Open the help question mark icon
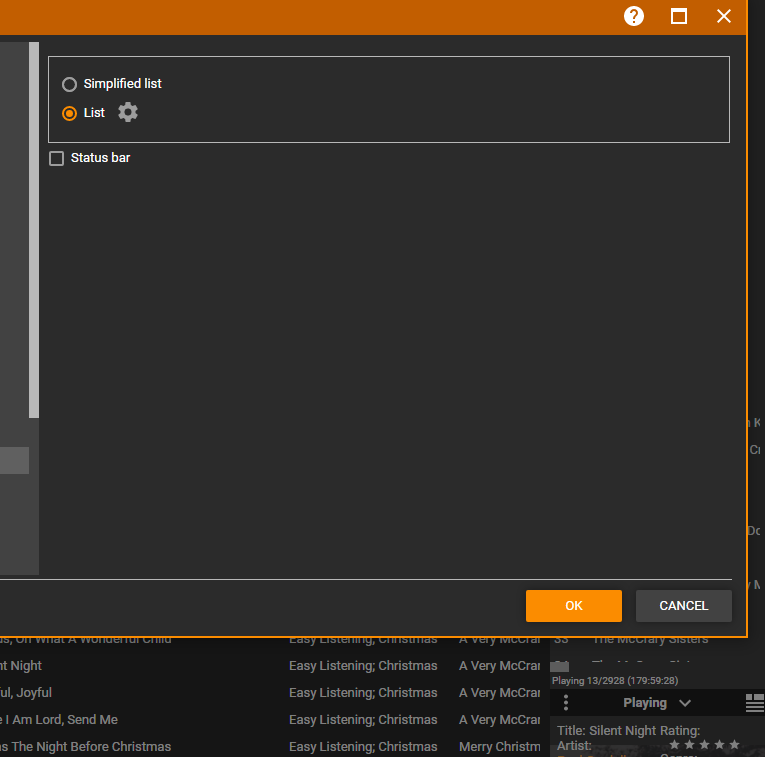765x757 pixels. tap(634, 16)
